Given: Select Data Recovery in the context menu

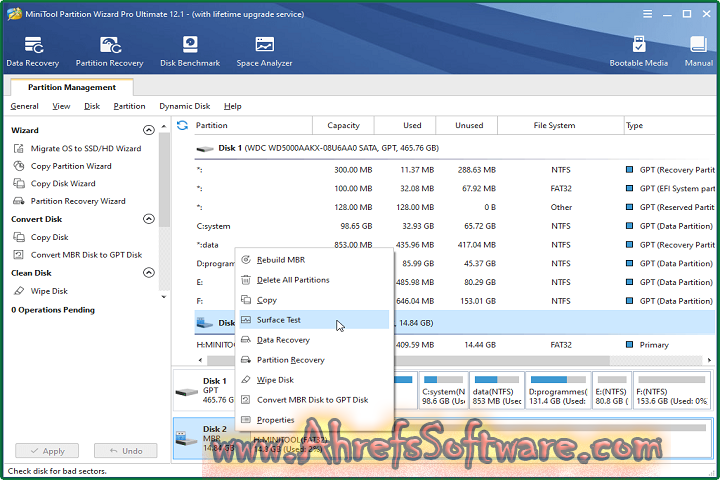Looking at the screenshot, I should click(314, 340).
